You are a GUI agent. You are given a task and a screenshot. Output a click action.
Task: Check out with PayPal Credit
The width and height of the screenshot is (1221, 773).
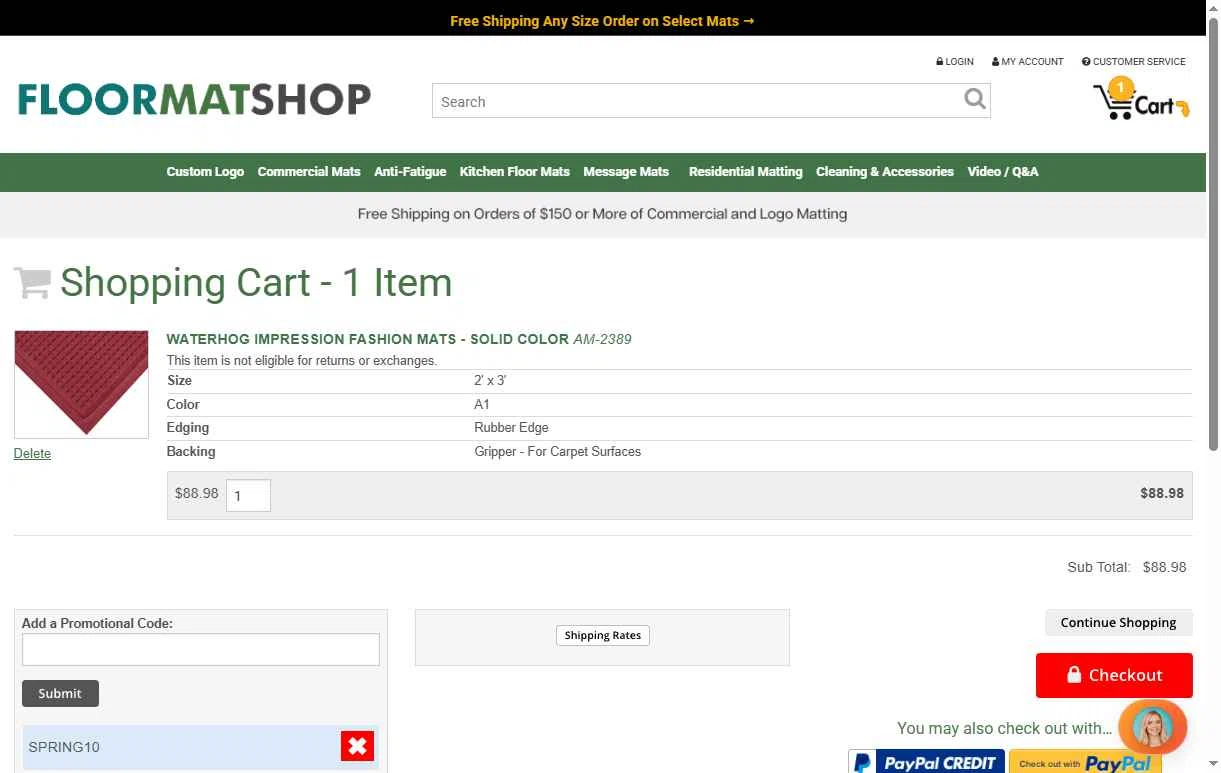pos(926,762)
